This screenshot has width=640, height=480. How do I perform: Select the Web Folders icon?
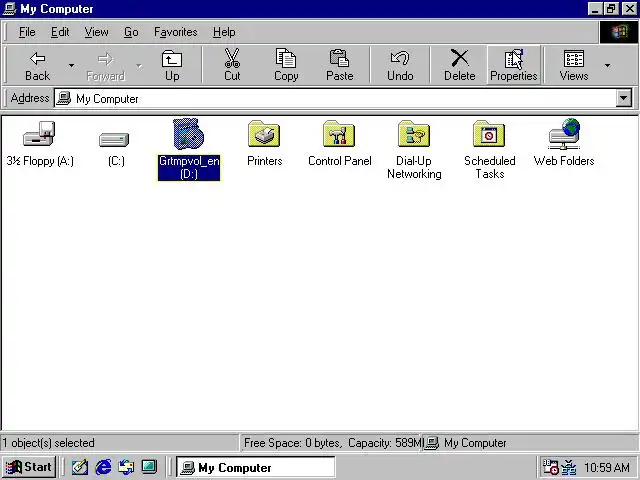click(564, 143)
